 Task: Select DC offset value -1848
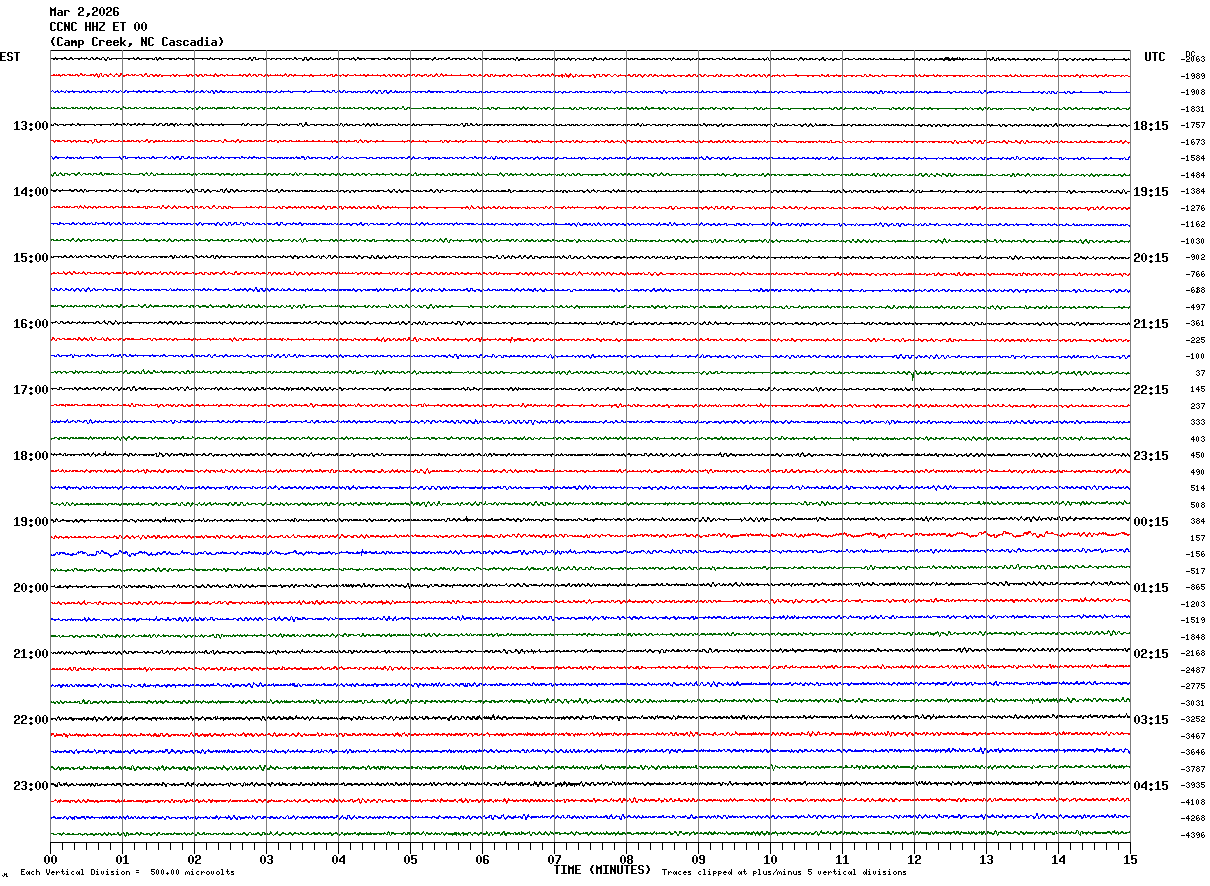1194,637
